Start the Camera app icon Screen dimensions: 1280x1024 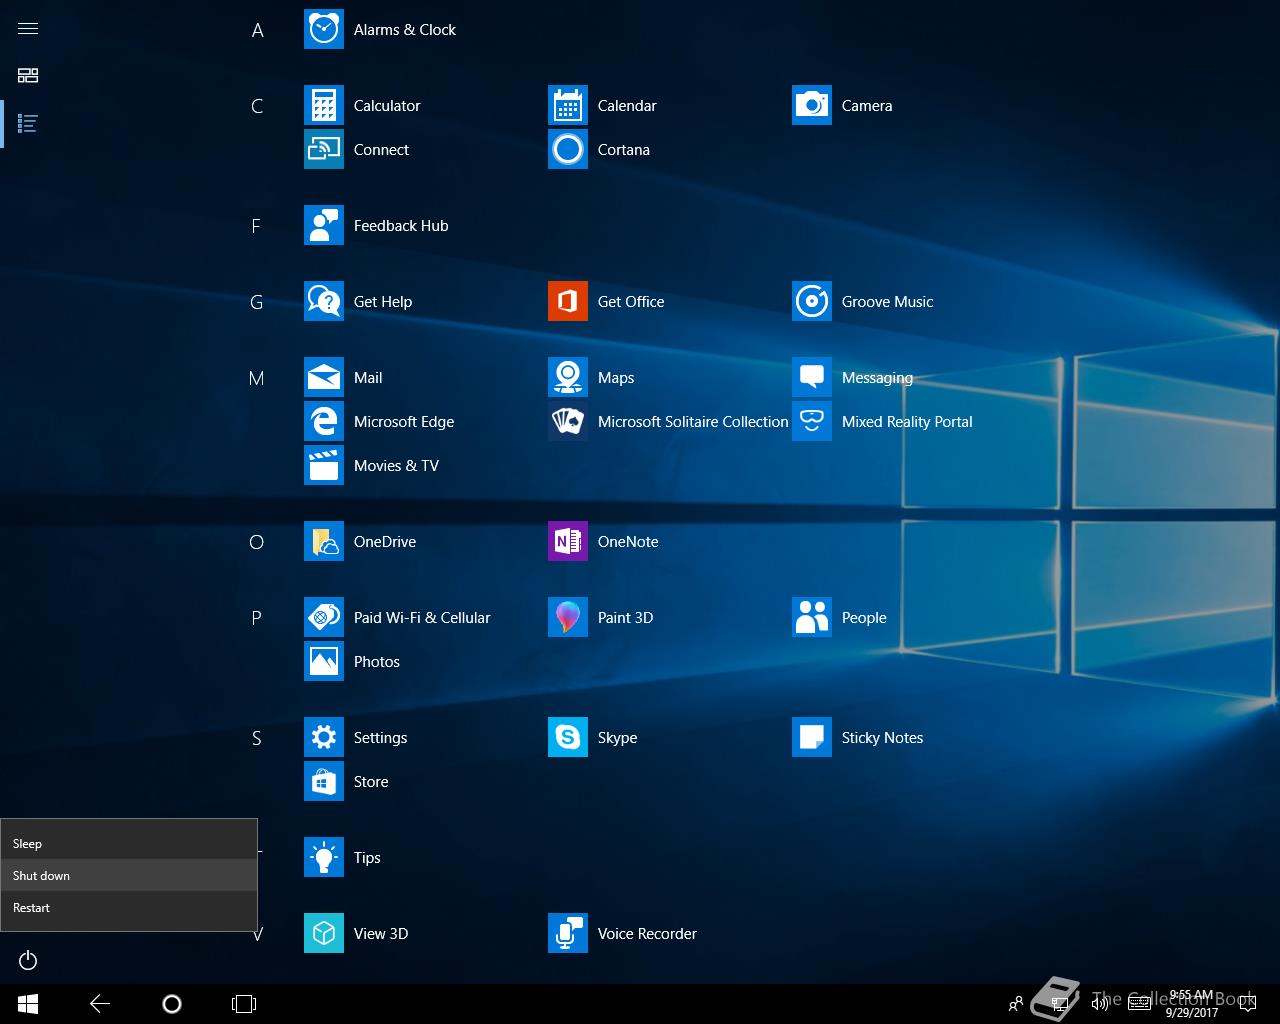pyautogui.click(x=812, y=105)
